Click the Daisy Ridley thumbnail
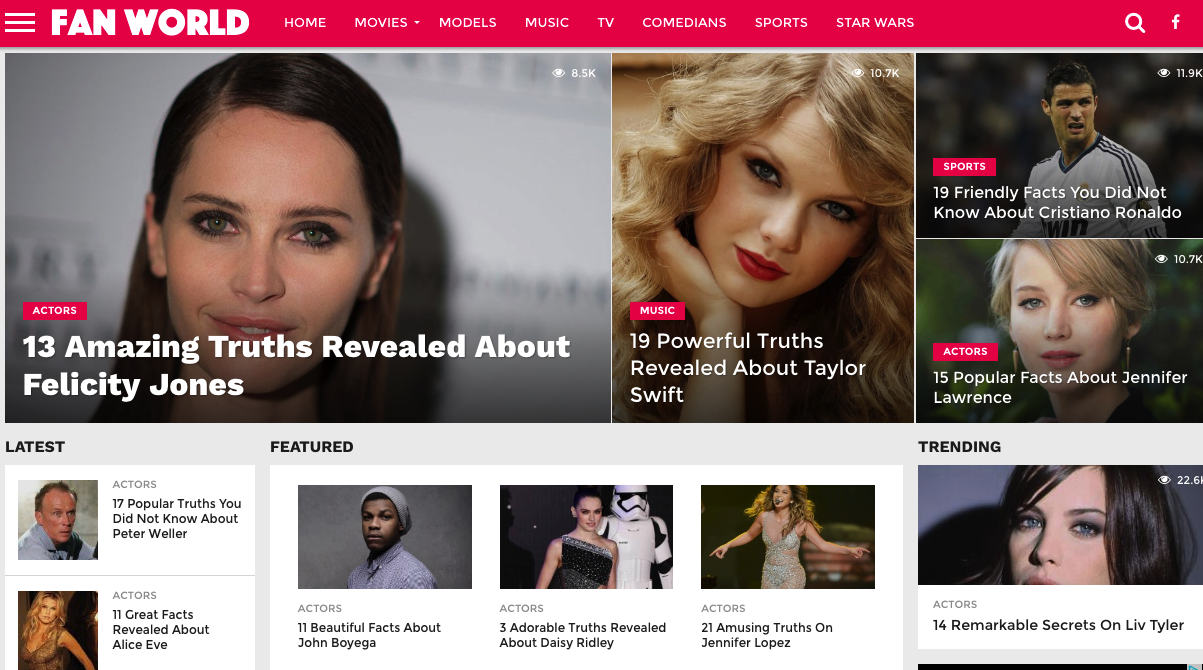 pyautogui.click(x=586, y=537)
